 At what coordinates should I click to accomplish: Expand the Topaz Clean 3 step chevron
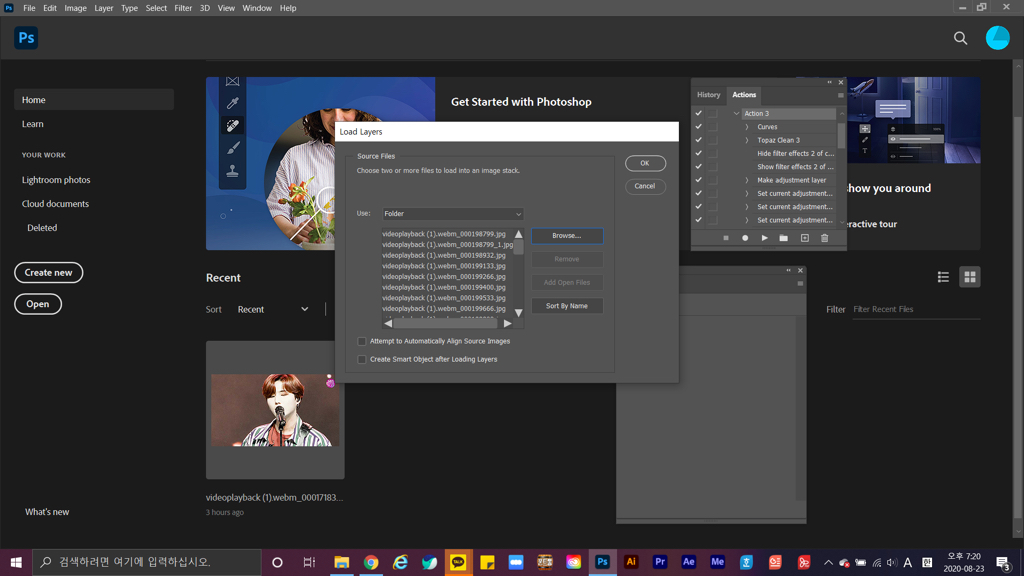747,140
